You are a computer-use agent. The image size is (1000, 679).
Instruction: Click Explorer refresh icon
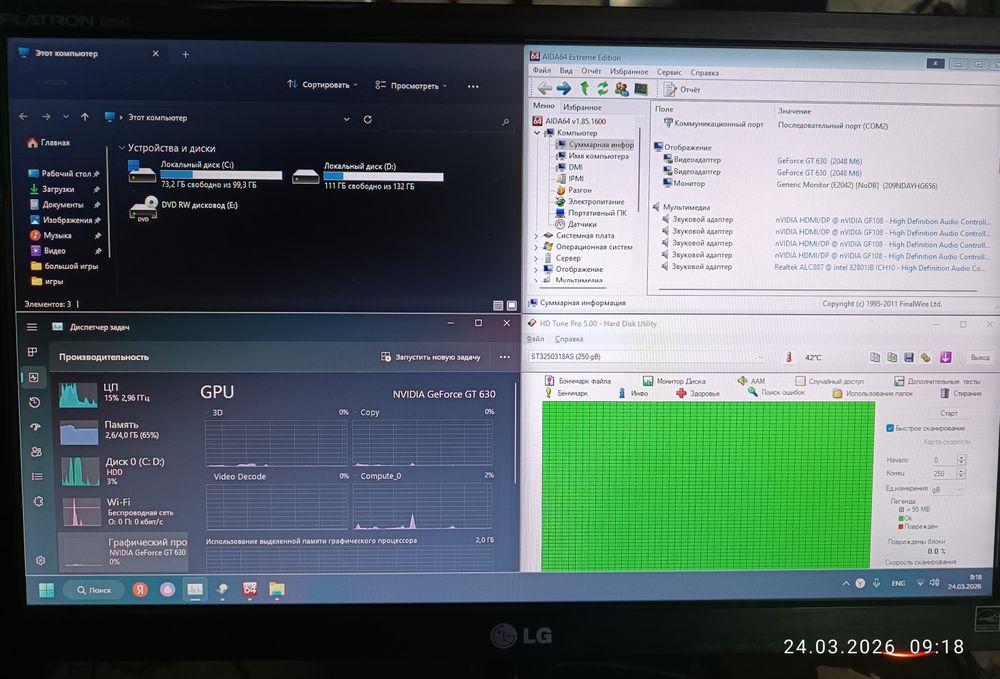[367, 119]
